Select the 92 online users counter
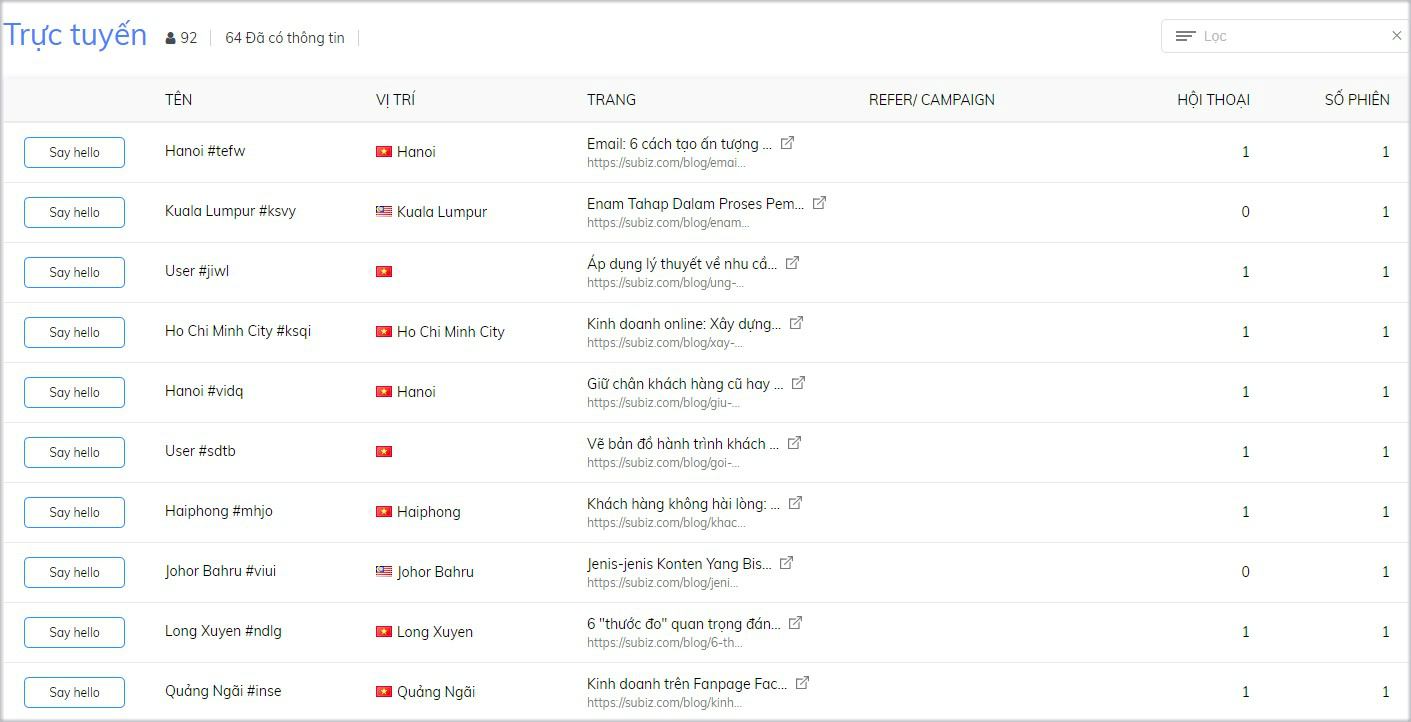 coord(181,38)
